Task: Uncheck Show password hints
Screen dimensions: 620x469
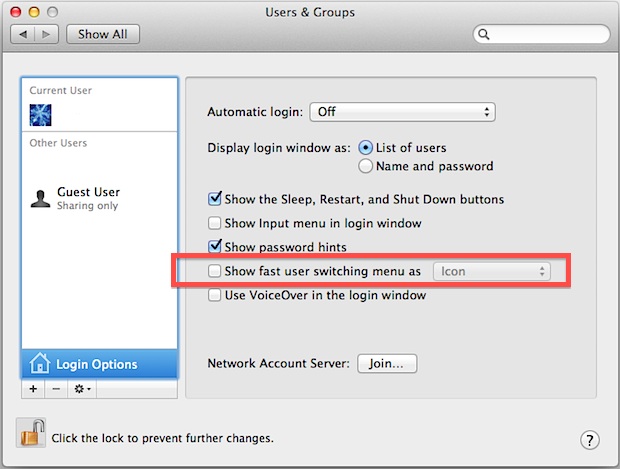Action: pyautogui.click(x=214, y=246)
